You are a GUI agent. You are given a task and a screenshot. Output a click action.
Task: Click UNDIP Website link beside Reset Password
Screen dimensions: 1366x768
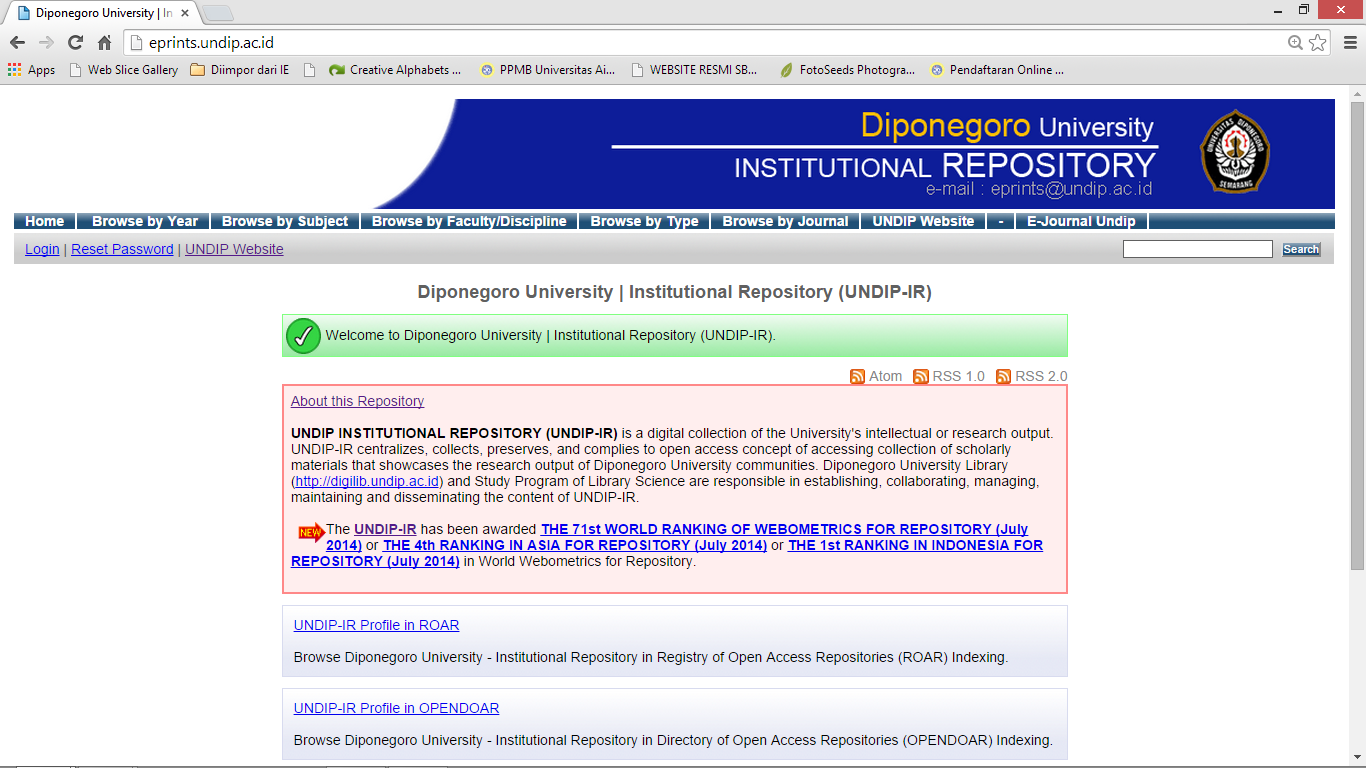(234, 249)
